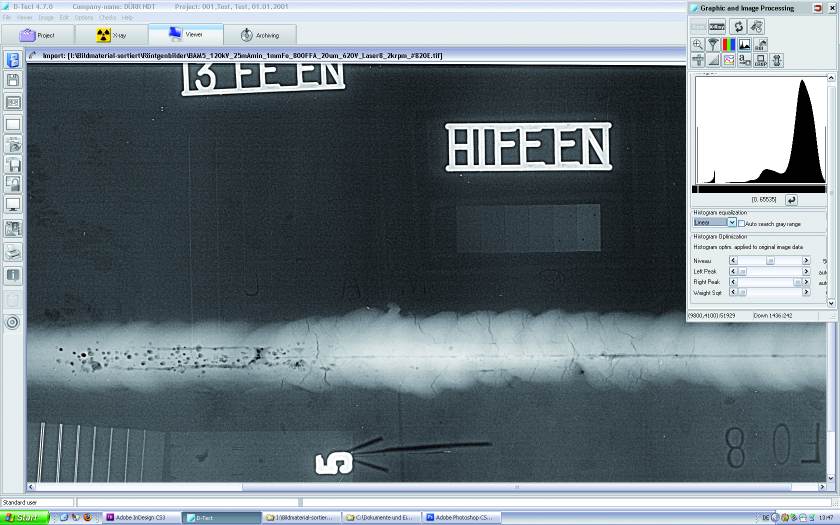Click the refresh arrows icon in processing panel
840x525 pixels.
click(737, 26)
